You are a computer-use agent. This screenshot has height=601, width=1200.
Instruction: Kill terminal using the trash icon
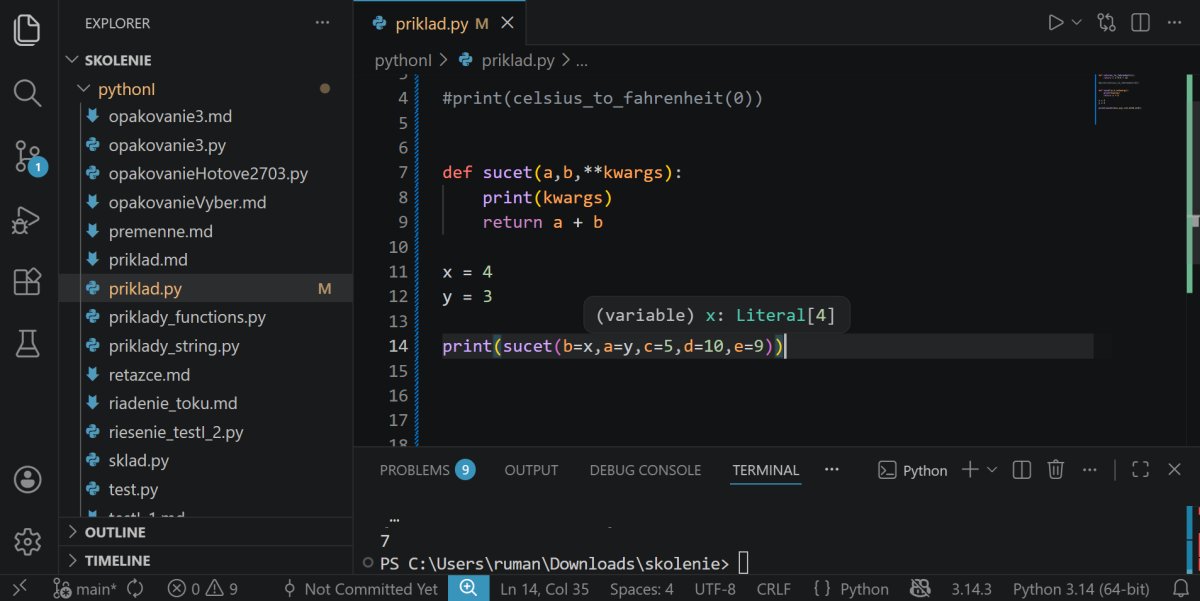[1055, 470]
